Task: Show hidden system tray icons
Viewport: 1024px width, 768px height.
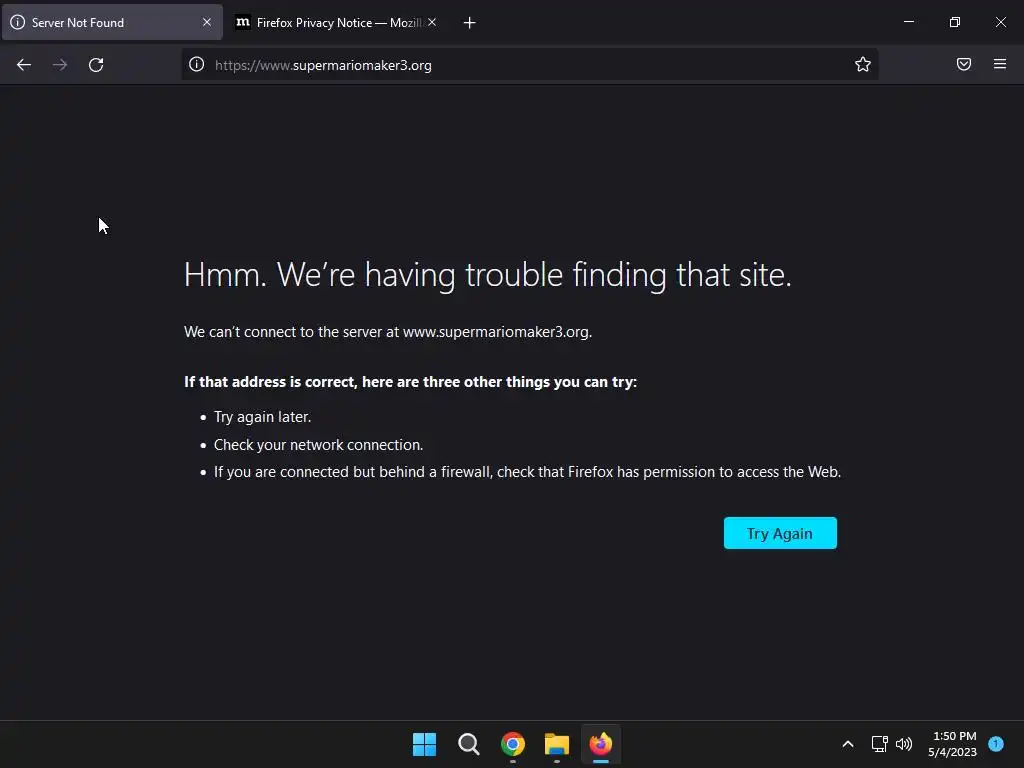Action: 848,744
